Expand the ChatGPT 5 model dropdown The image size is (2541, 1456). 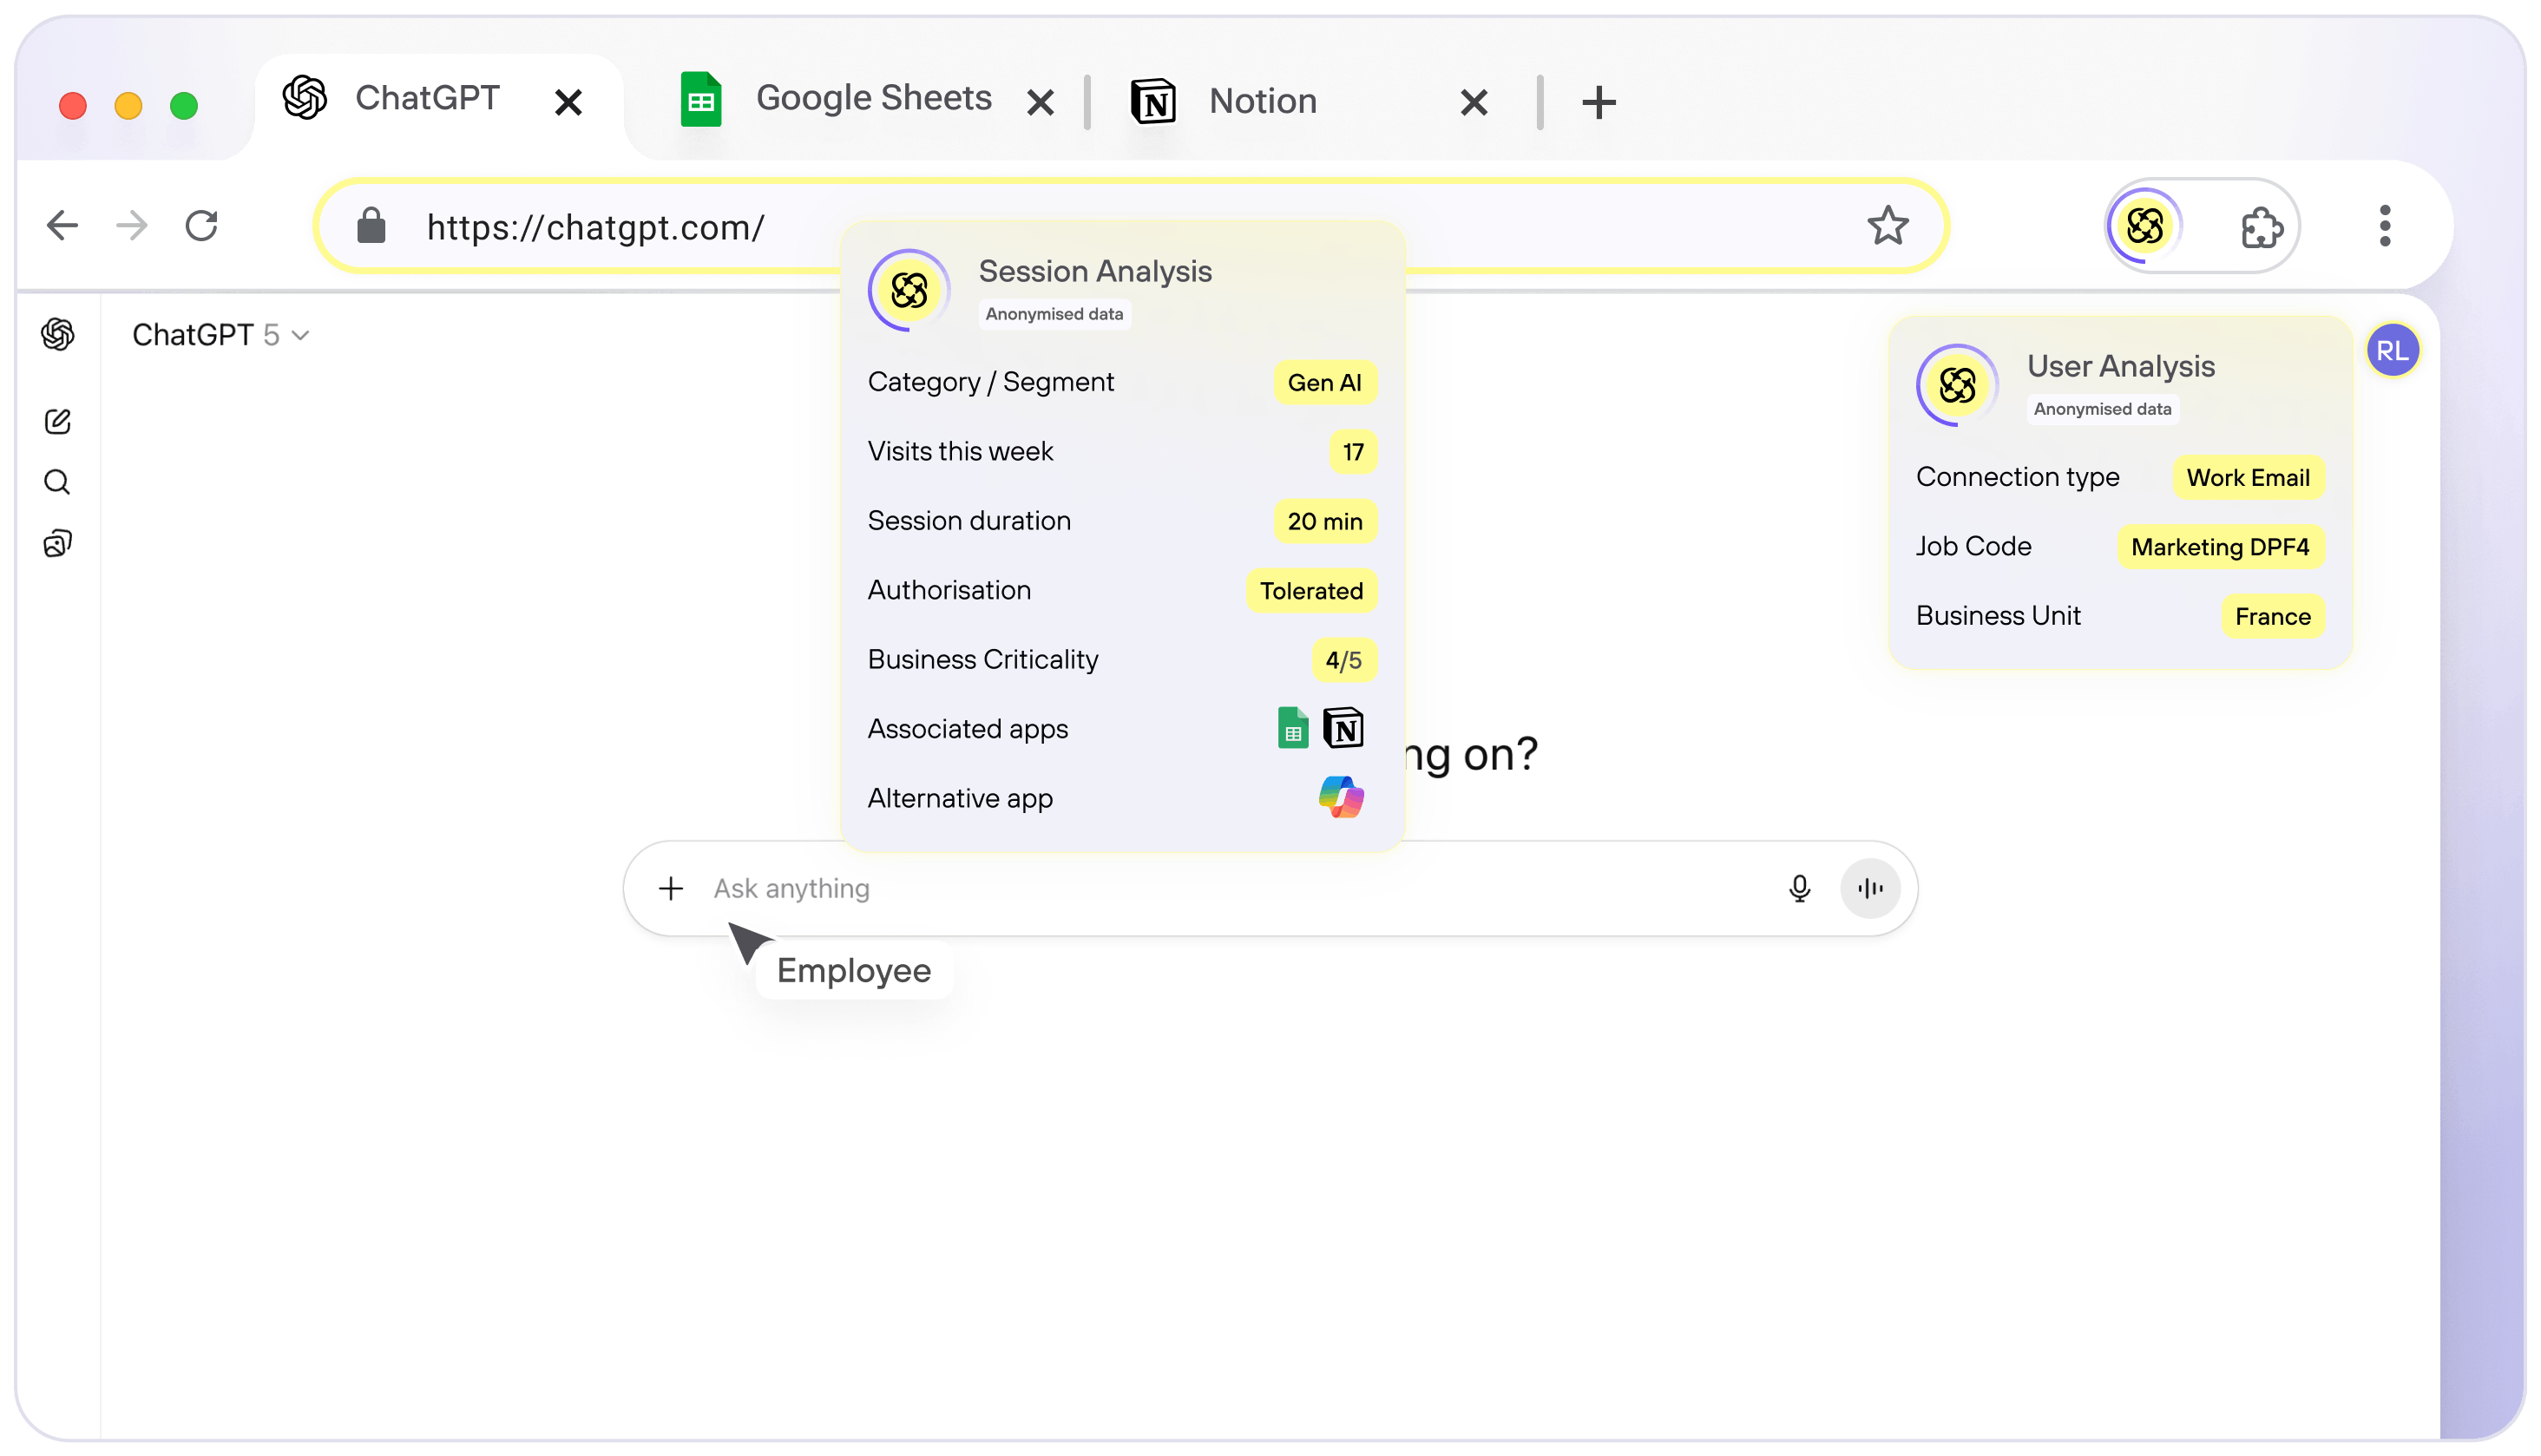point(220,335)
